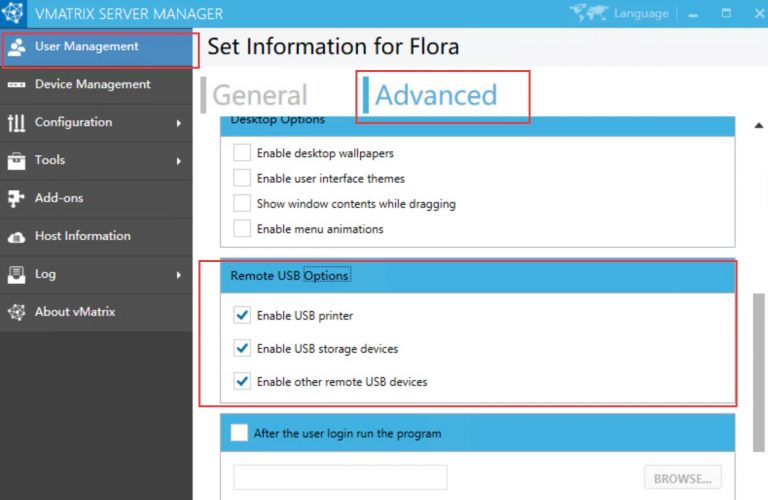This screenshot has width=768, height=500.
Task: Expand the Log submenu arrow
Action: (x=179, y=274)
